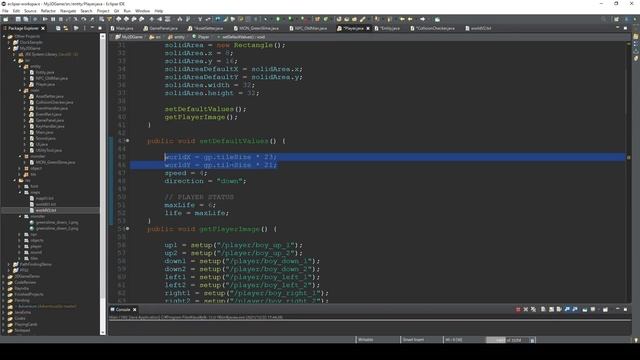Switch to the GamePanel.java tab
Viewport: 640px width, 360px height.
160,28
